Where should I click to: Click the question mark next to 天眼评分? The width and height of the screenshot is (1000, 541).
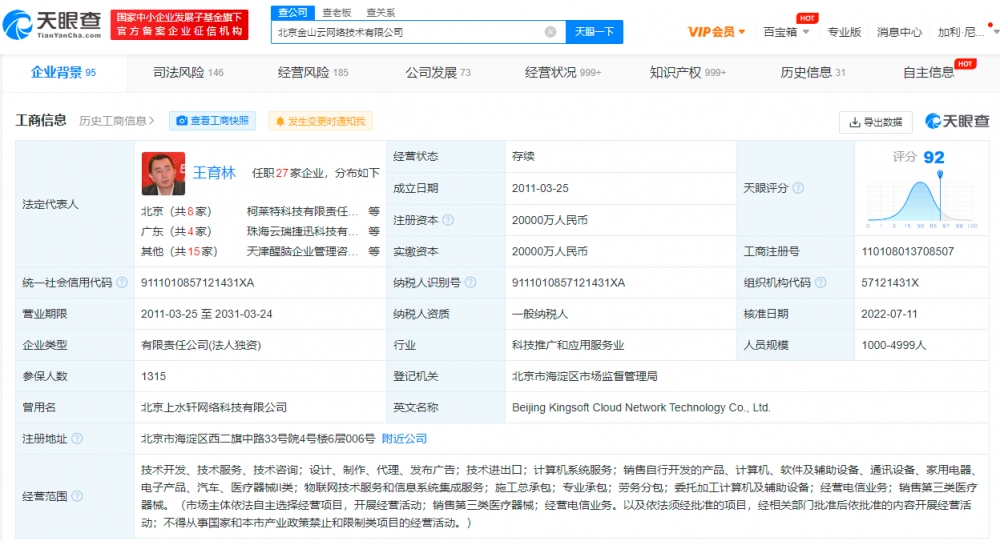point(798,188)
